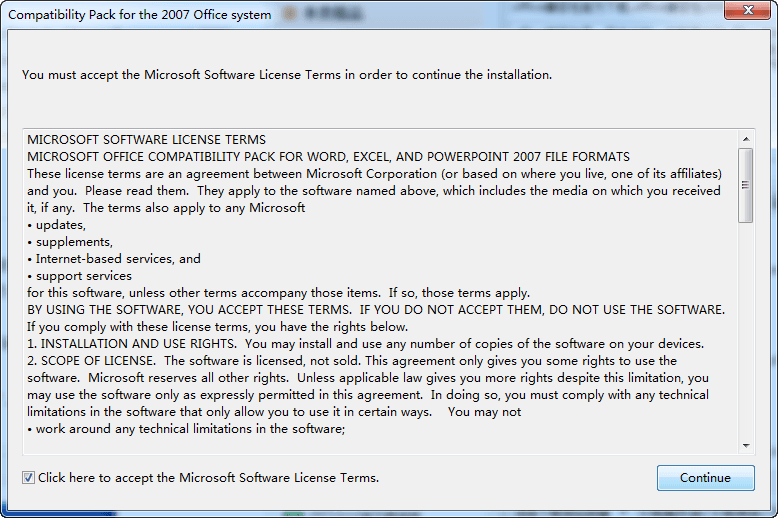Screen dimensions: 778x518
Task: Click the license text scrollbar thumb
Action: 745,186
